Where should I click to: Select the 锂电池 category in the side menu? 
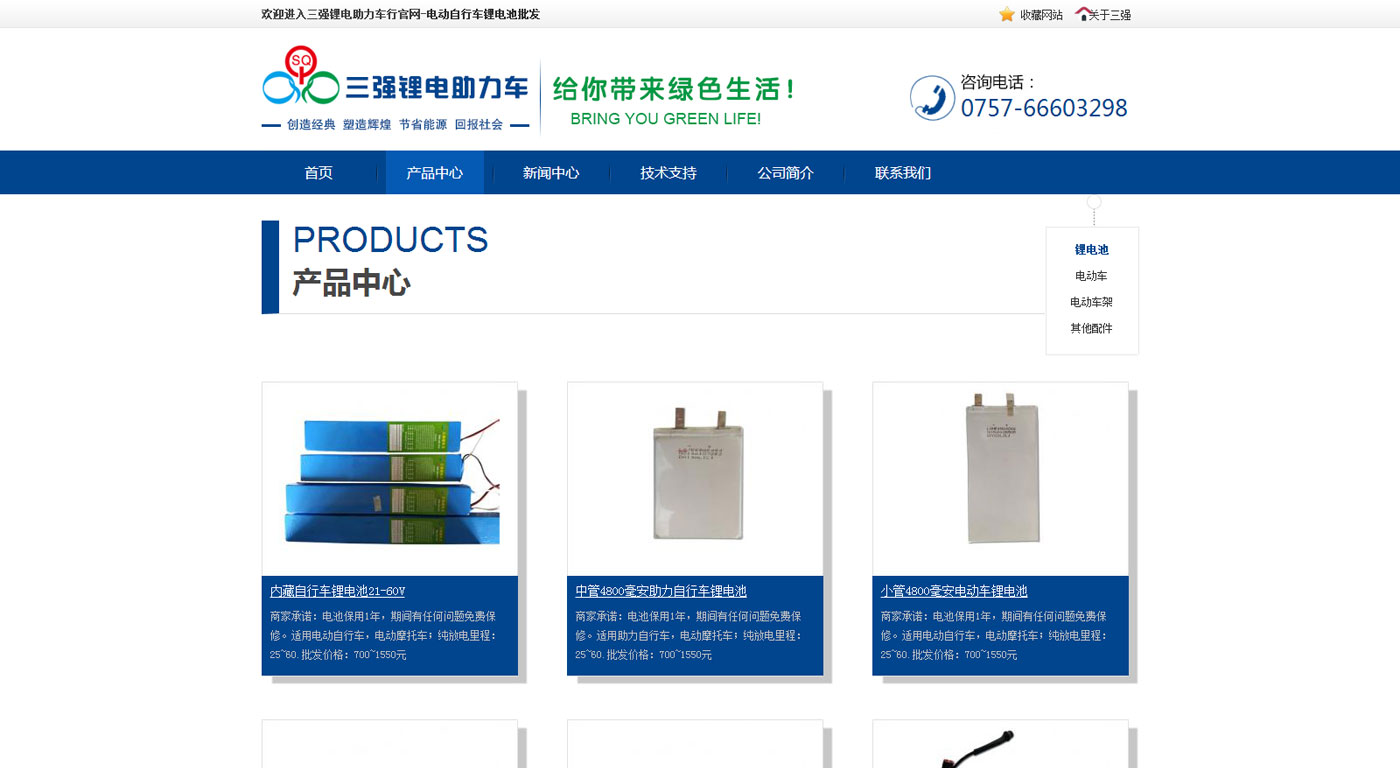(1092, 250)
